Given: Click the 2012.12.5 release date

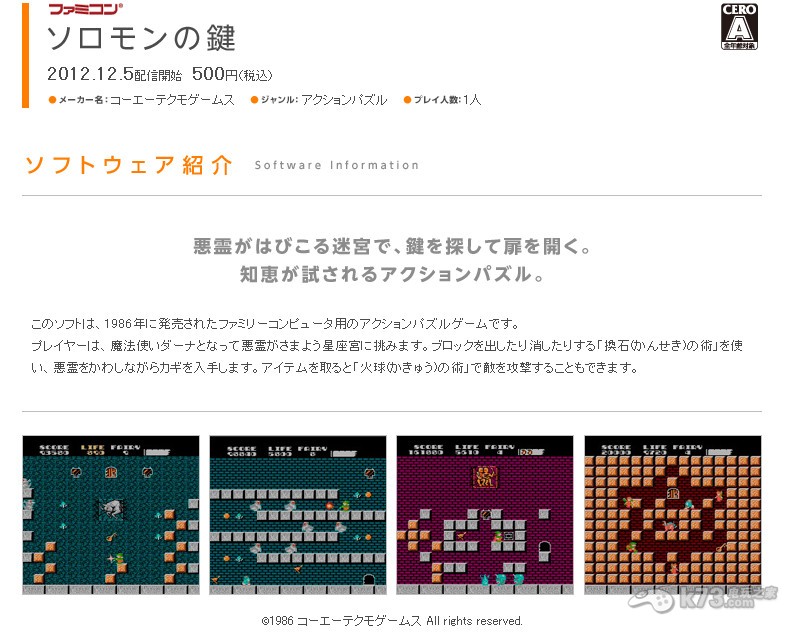Looking at the screenshot, I should [90, 74].
